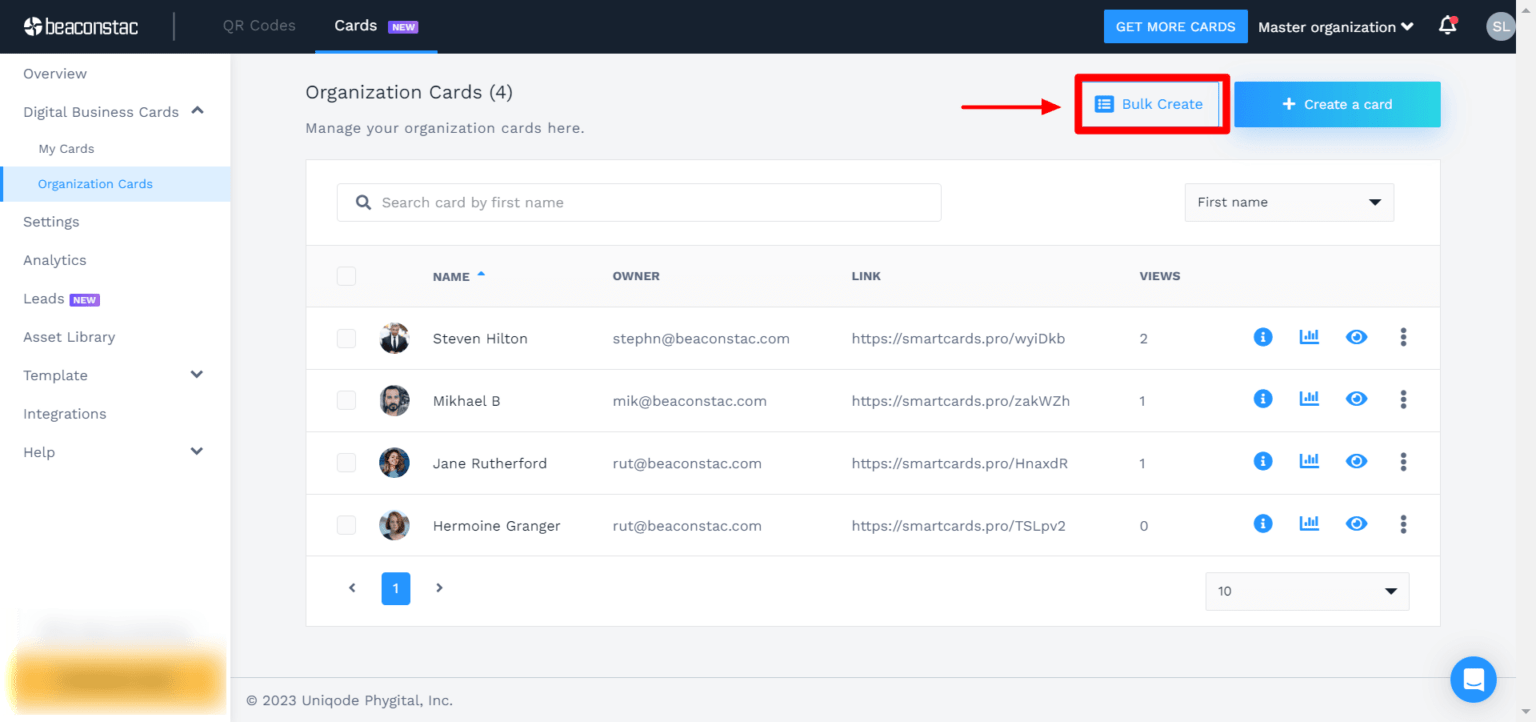This screenshot has width=1536, height=722.
Task: Show info for Steven Hilton's card
Action: tap(1263, 337)
